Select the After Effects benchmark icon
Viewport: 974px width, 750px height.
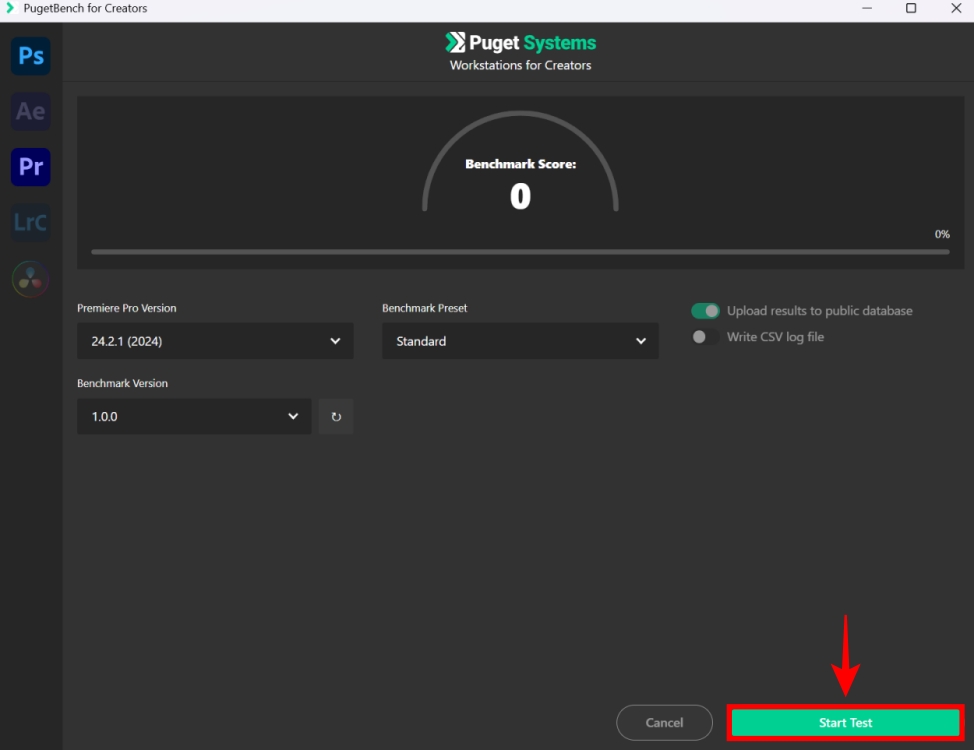[30, 111]
